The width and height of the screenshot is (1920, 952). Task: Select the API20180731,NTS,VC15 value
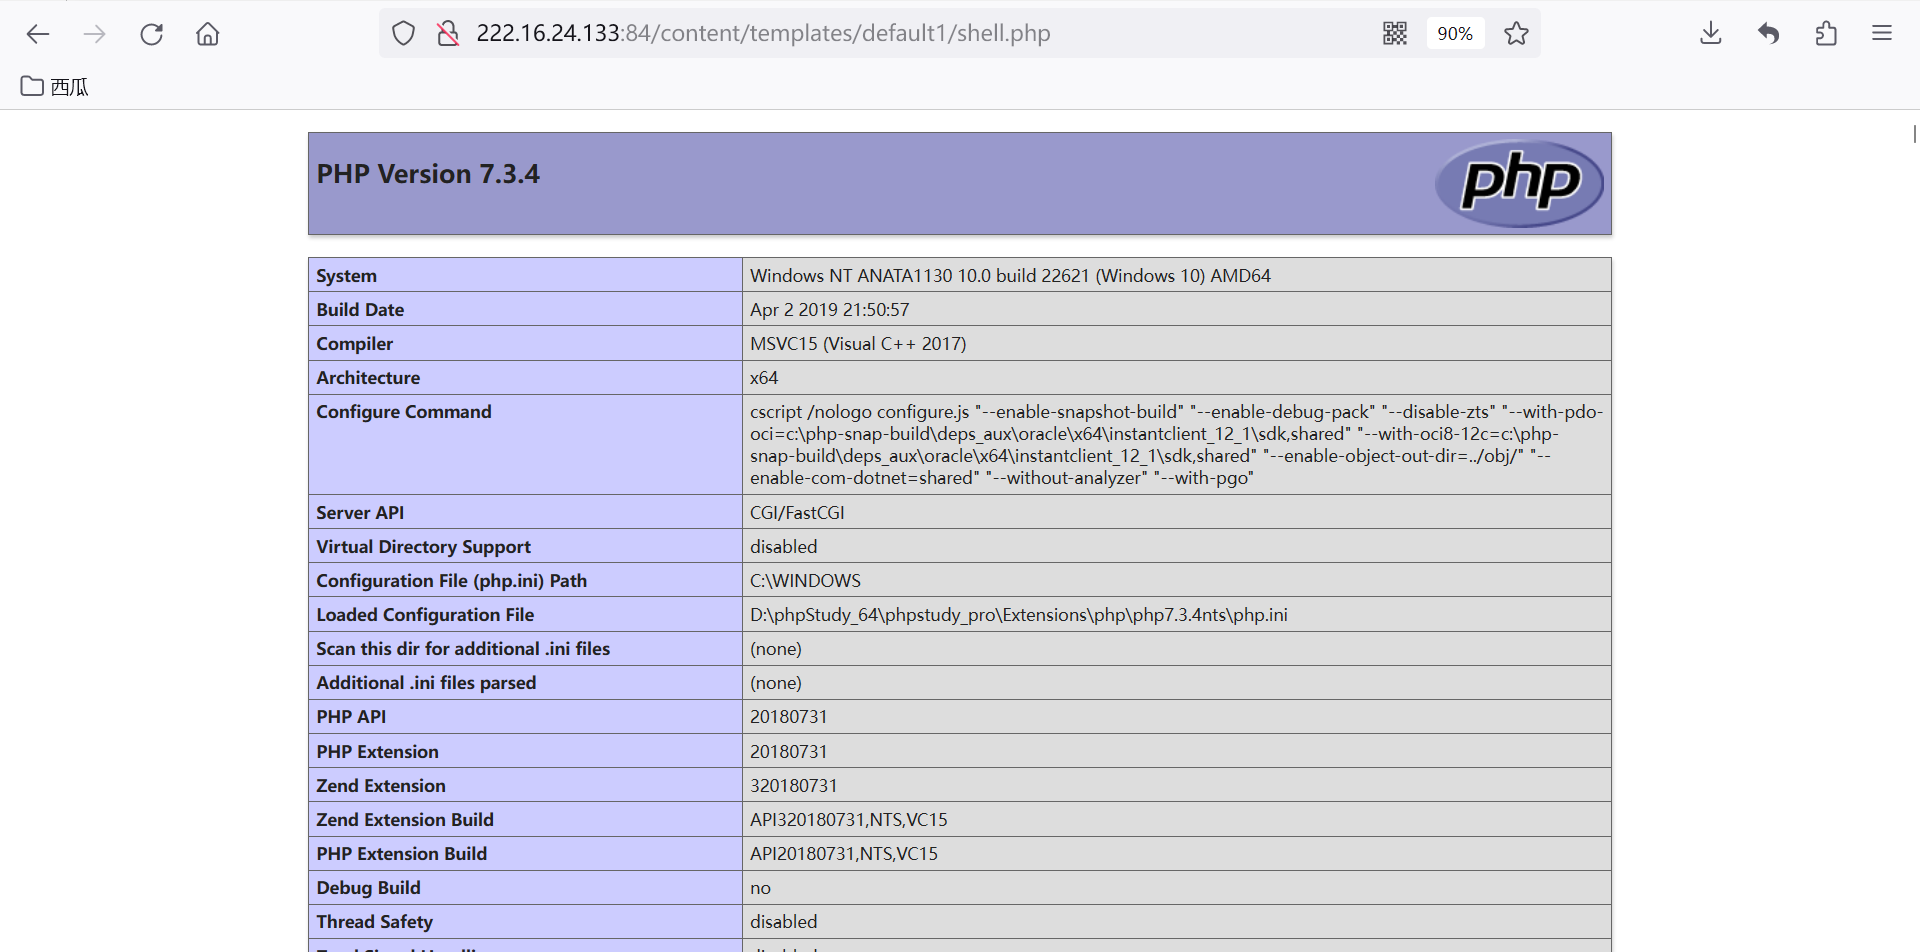click(844, 854)
